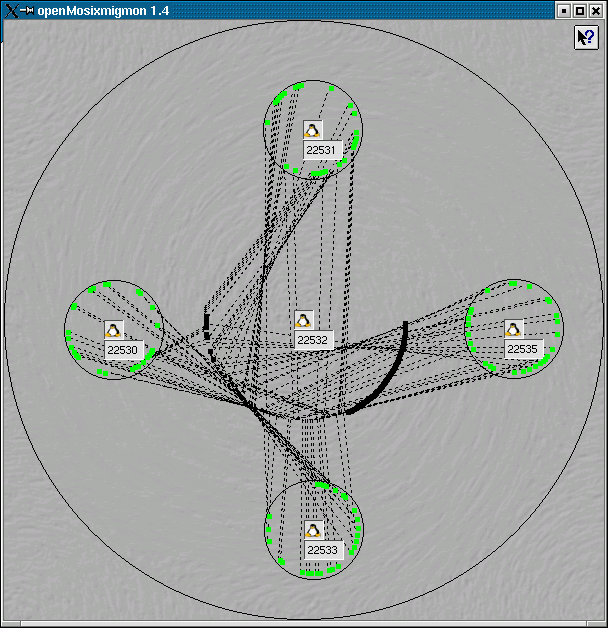The image size is (608, 628).
Task: Click the penguin icon of node 22531
Action: [x=313, y=130]
